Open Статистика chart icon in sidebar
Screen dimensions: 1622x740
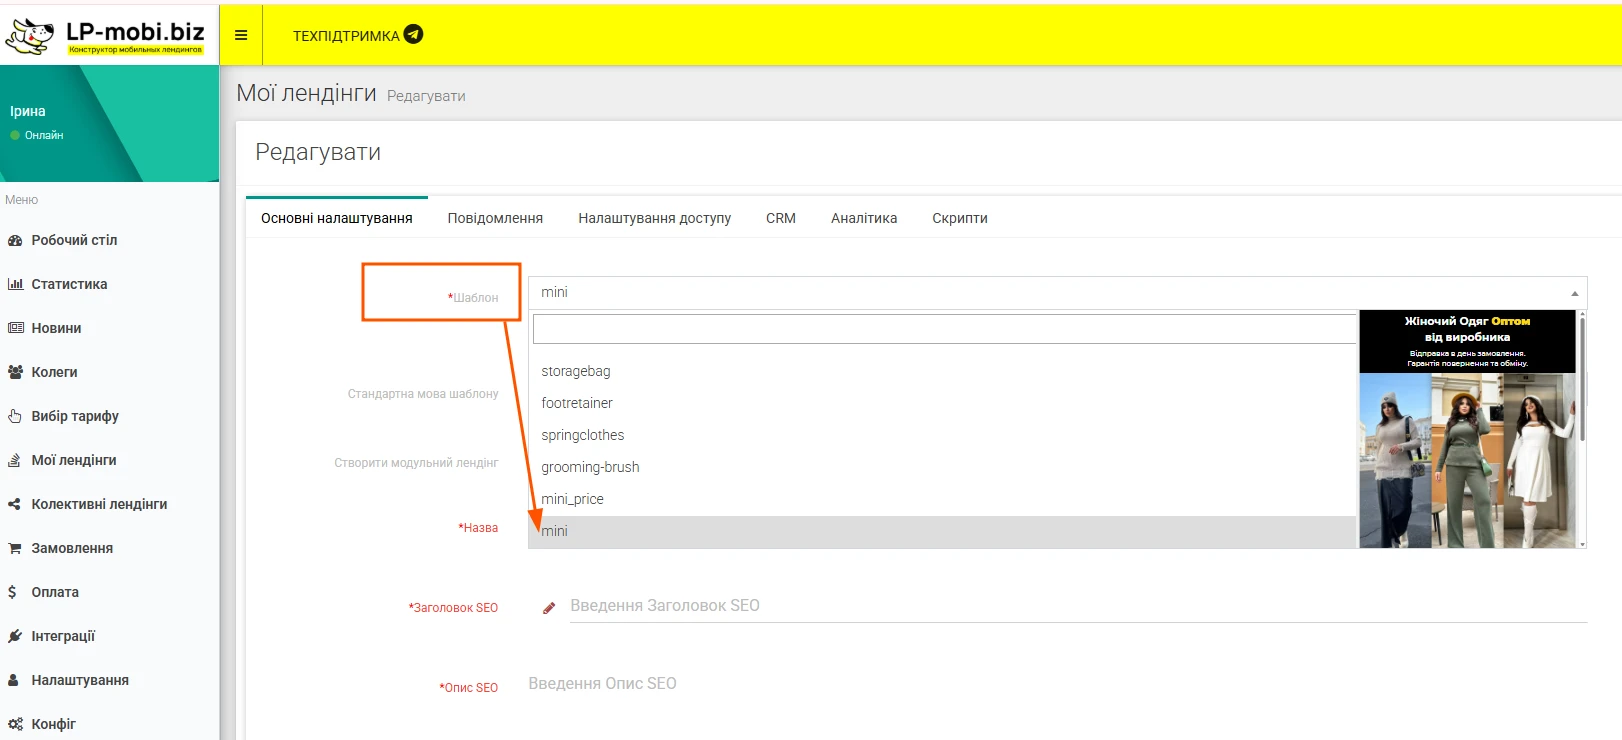click(x=15, y=284)
